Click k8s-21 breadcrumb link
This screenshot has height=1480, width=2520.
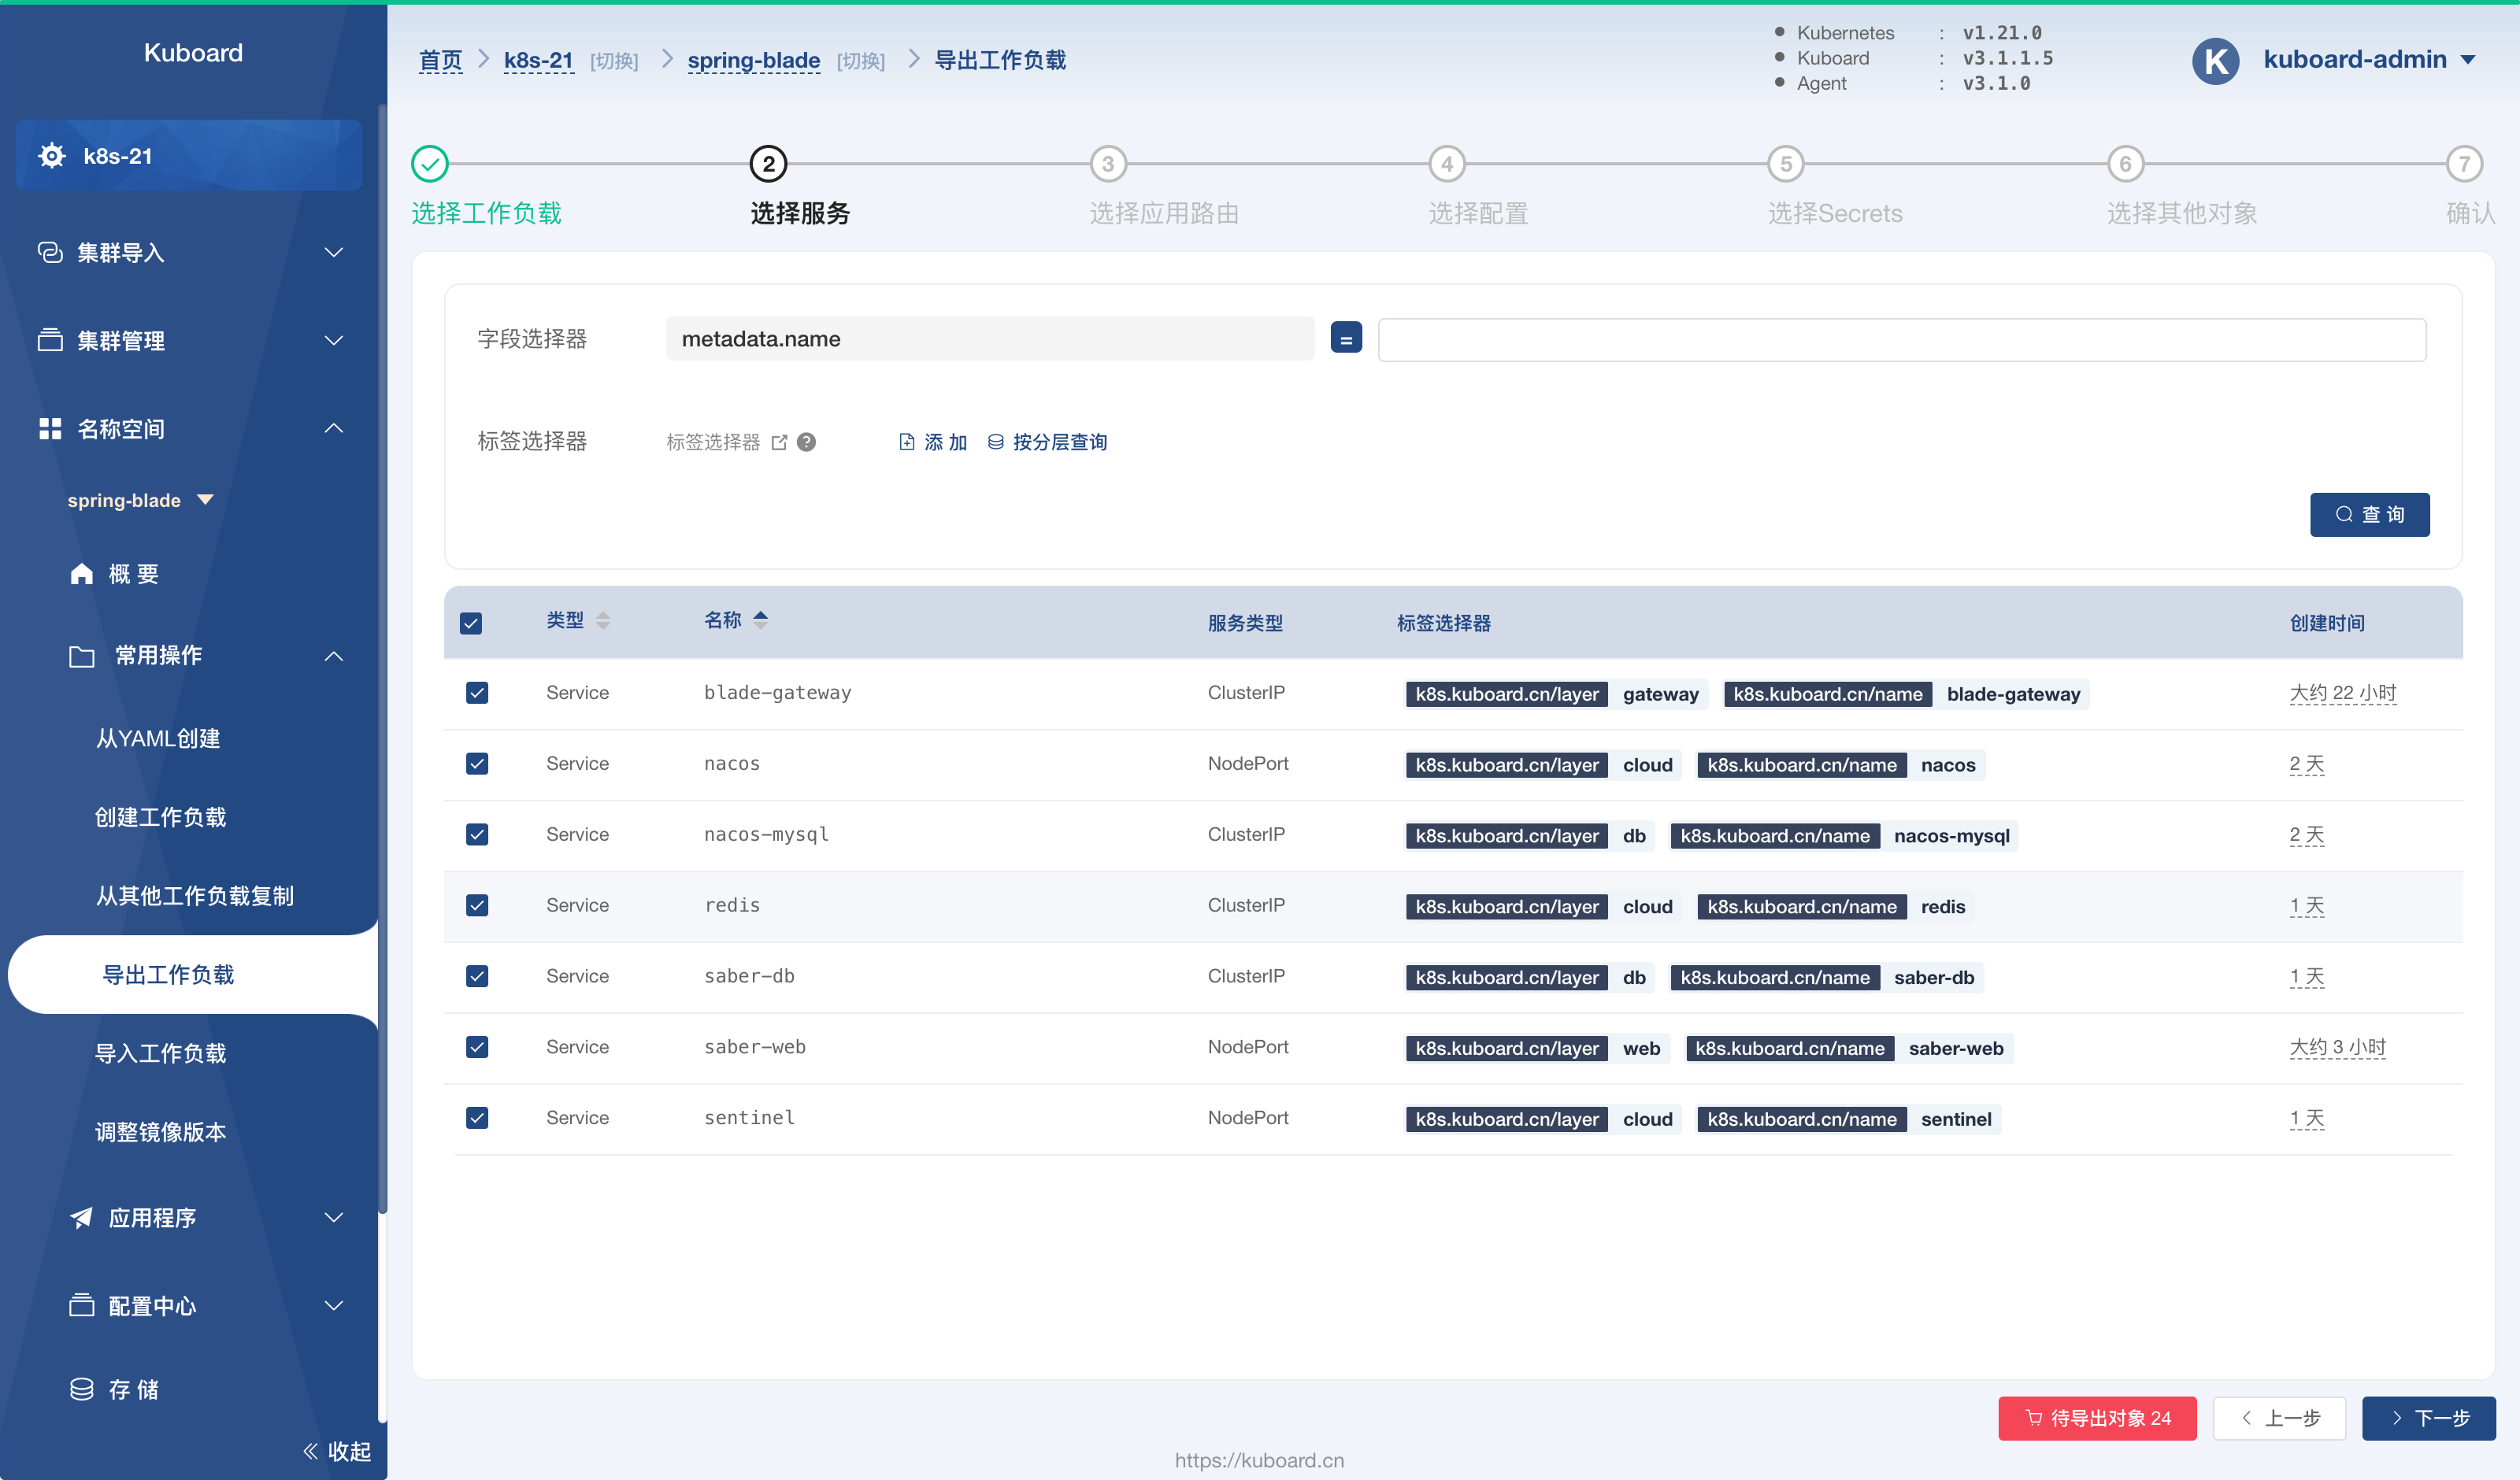538,60
